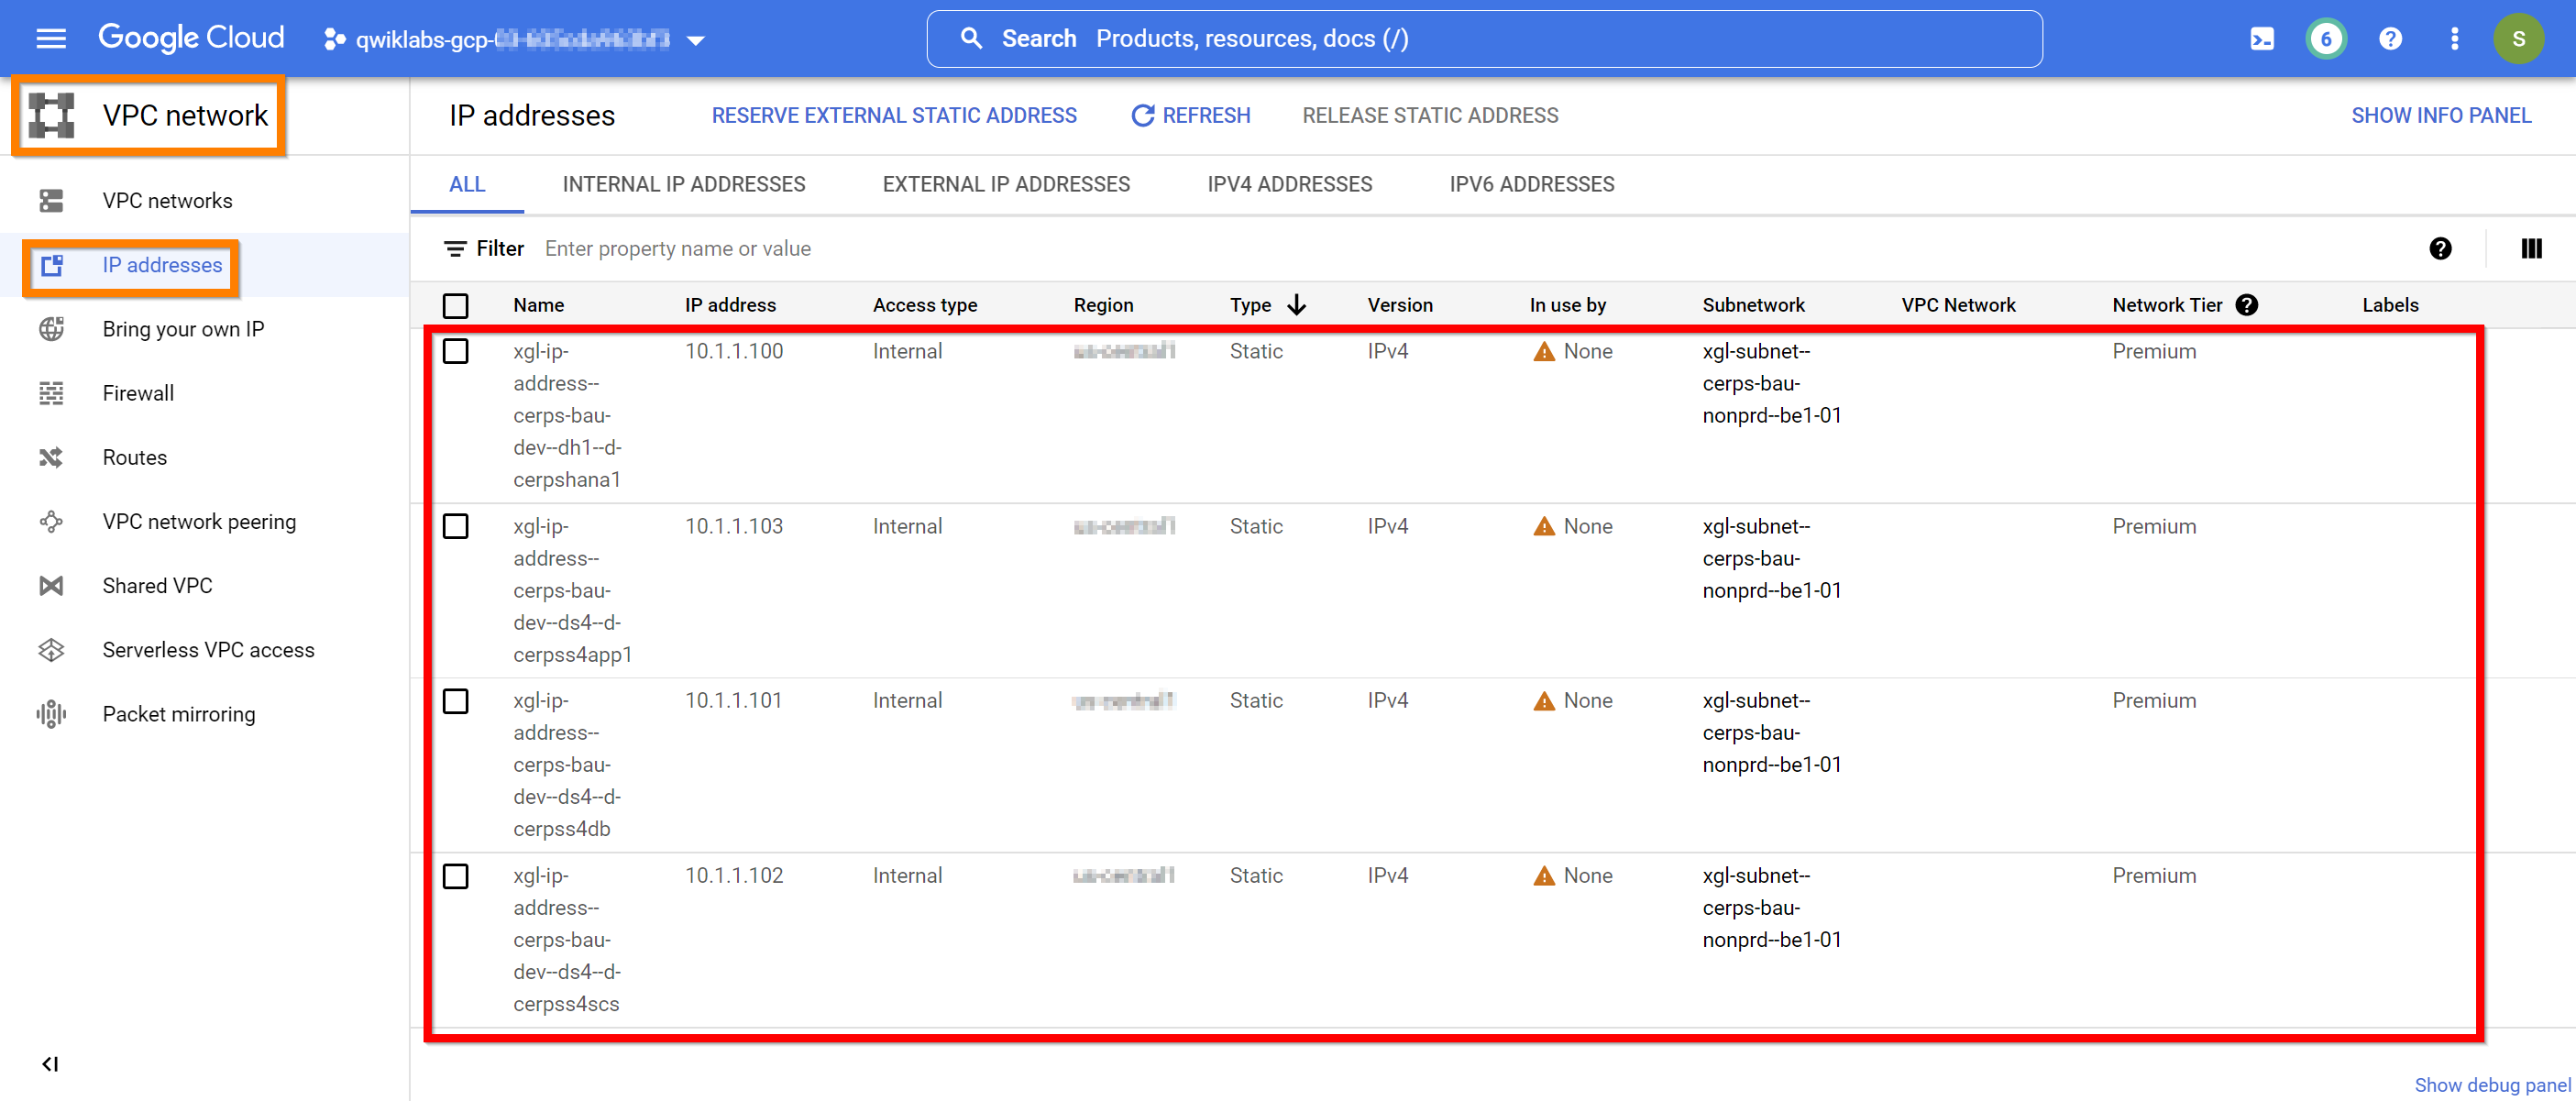Select IP addresses in sidebar
Image resolution: width=2576 pixels, height=1101 pixels.
coord(162,265)
